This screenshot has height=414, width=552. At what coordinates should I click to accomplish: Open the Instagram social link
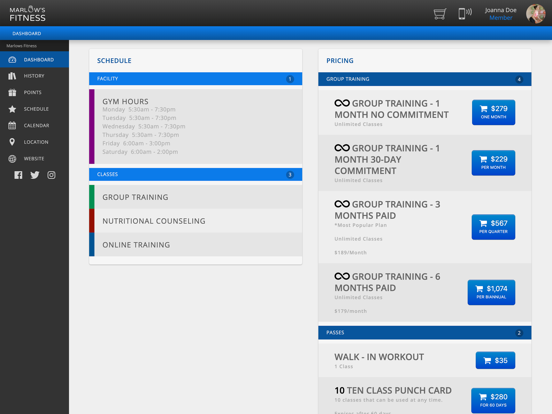(x=51, y=175)
